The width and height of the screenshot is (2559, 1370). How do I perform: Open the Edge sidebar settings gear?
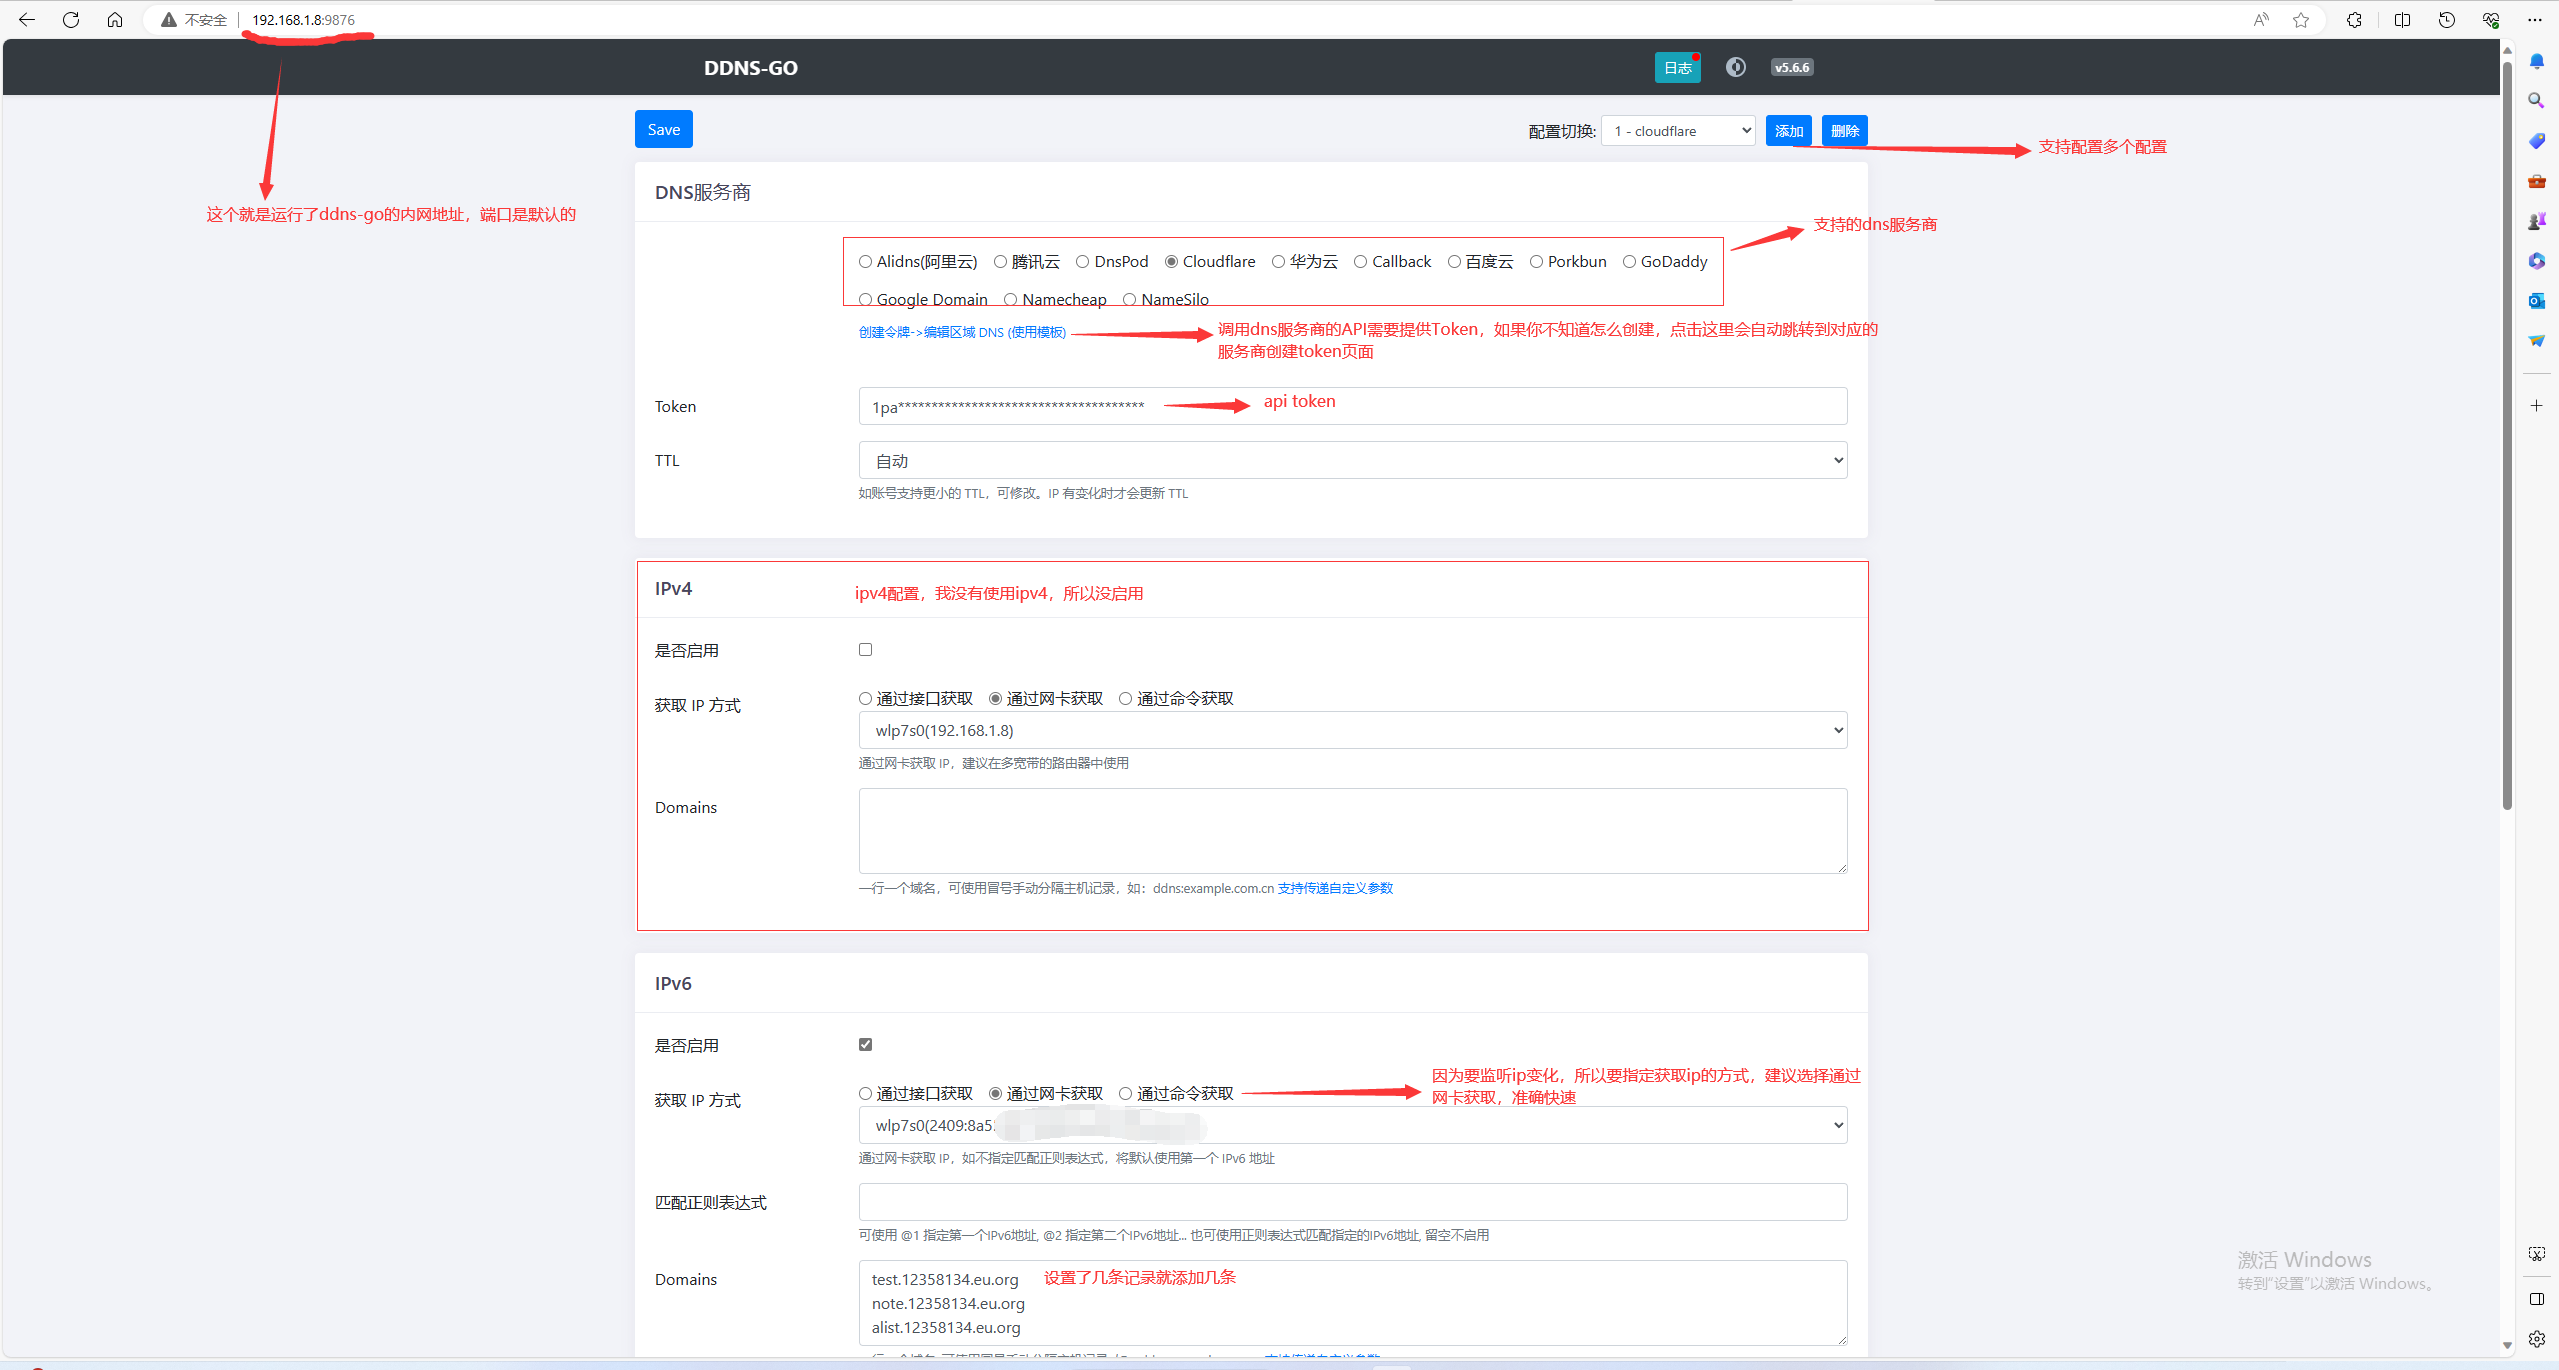(2536, 1339)
